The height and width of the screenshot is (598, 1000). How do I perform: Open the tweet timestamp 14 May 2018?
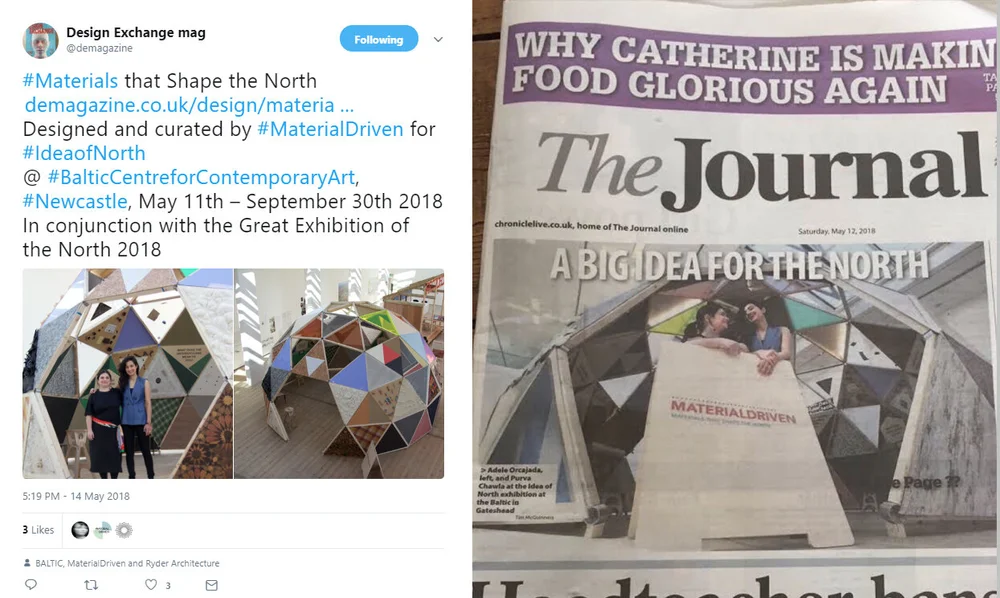(x=76, y=496)
